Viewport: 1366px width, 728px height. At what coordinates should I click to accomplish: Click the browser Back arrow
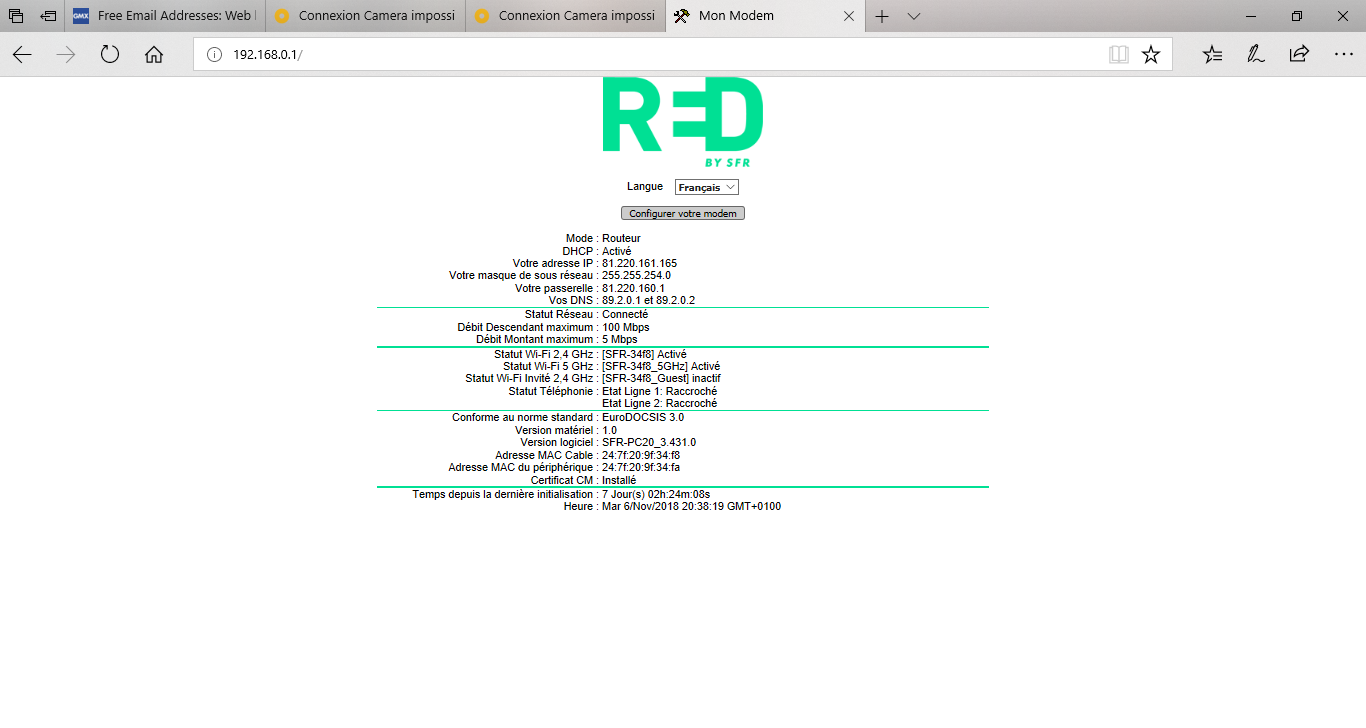pos(22,55)
